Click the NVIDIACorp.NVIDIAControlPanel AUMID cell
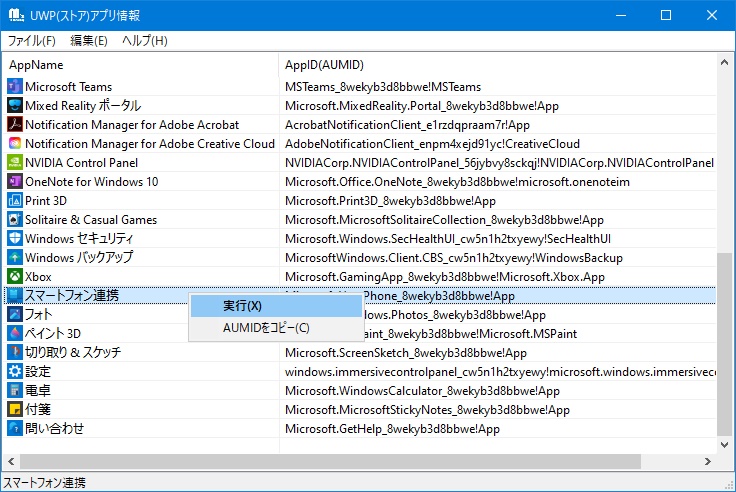Screen dimensions: 736x492 click(x=499, y=163)
